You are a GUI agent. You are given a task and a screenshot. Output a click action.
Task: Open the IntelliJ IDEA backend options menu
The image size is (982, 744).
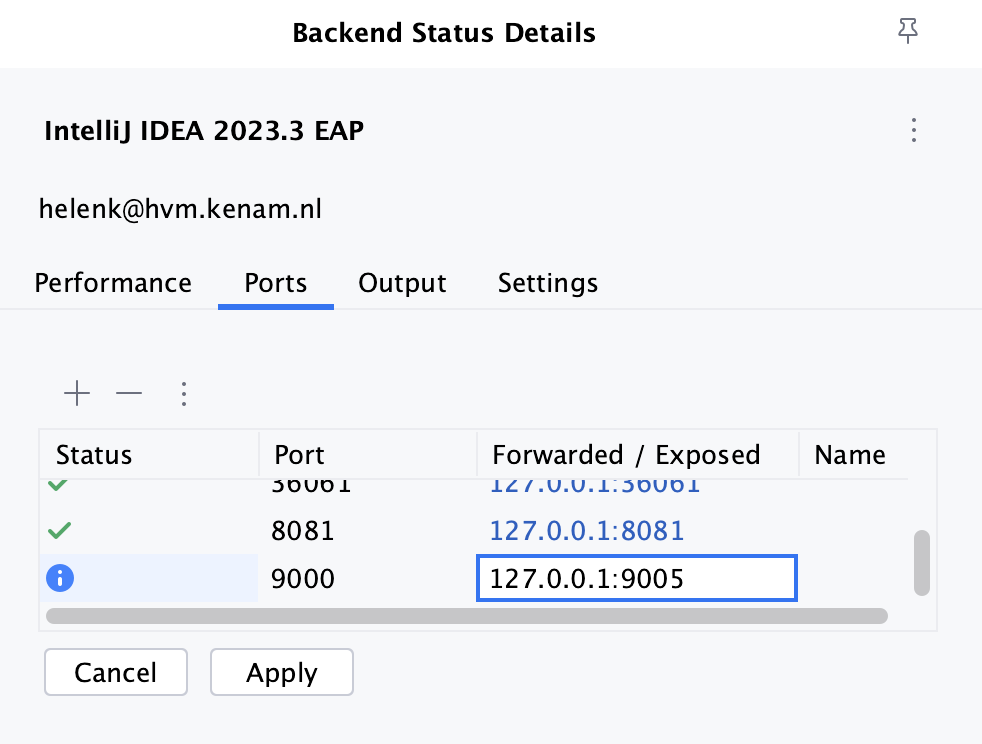click(x=912, y=131)
